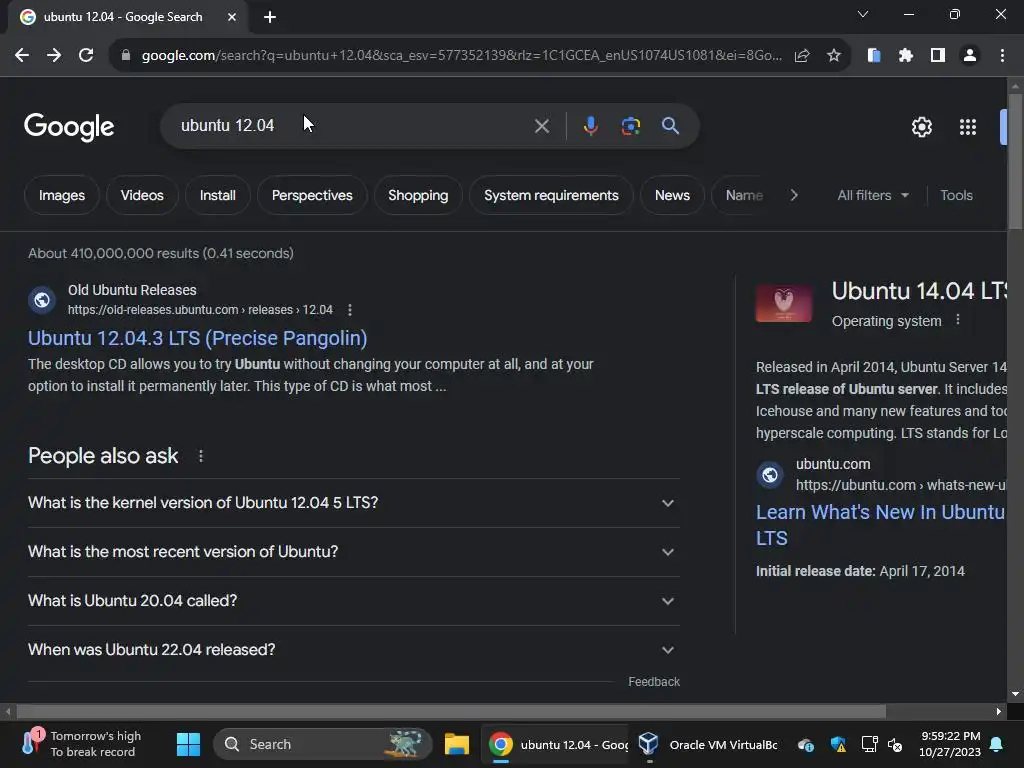
Task: Open knowledge panel more options dots
Action: click(x=958, y=320)
